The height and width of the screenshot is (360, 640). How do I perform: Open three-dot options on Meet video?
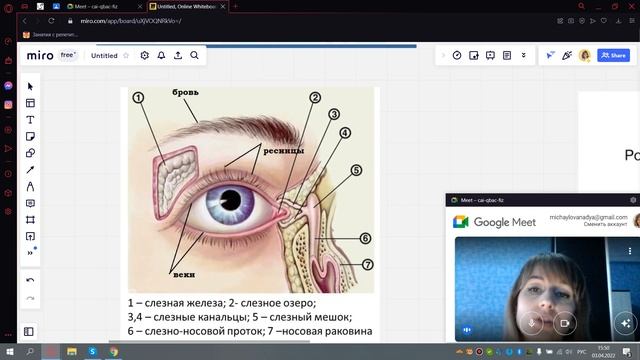[630, 251]
